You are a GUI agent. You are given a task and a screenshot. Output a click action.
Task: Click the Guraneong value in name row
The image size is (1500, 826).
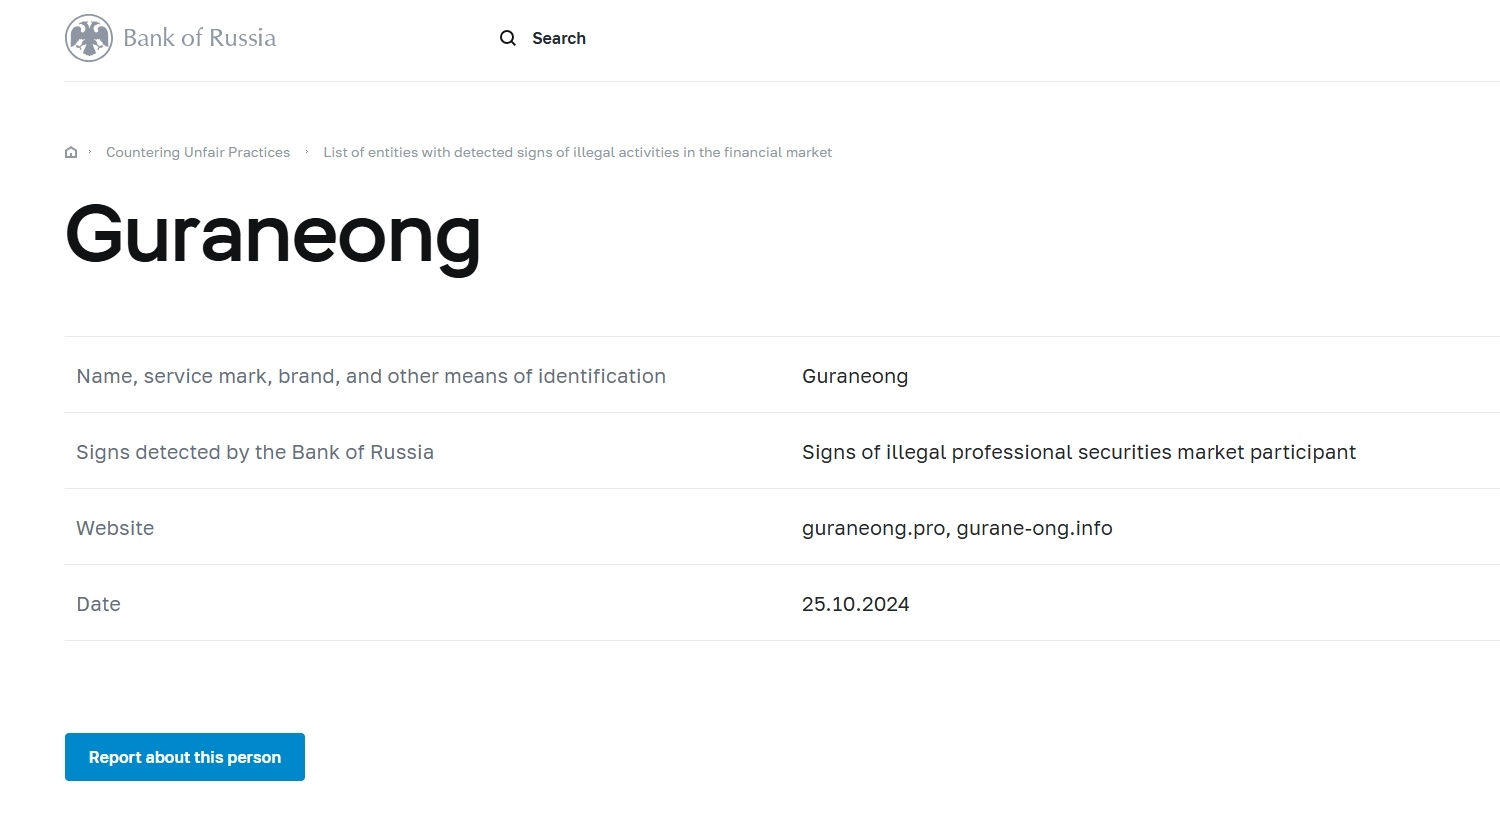[855, 376]
